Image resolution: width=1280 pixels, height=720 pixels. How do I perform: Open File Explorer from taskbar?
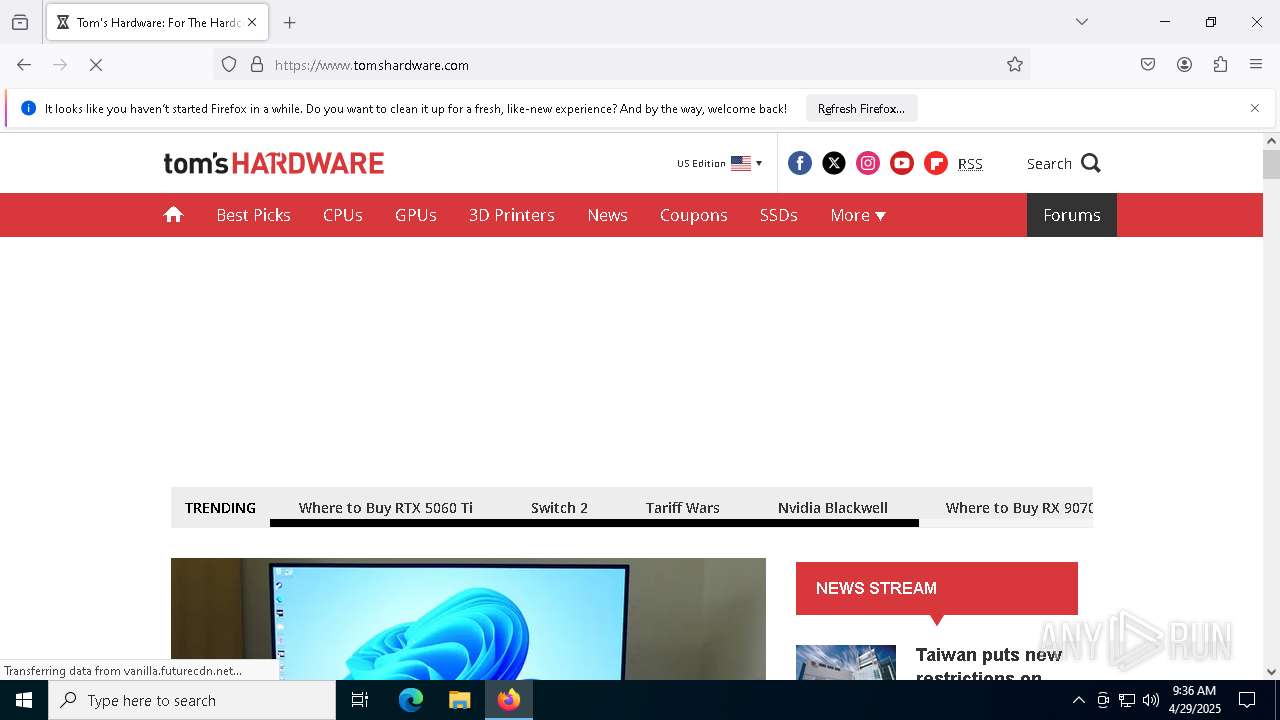click(x=459, y=700)
